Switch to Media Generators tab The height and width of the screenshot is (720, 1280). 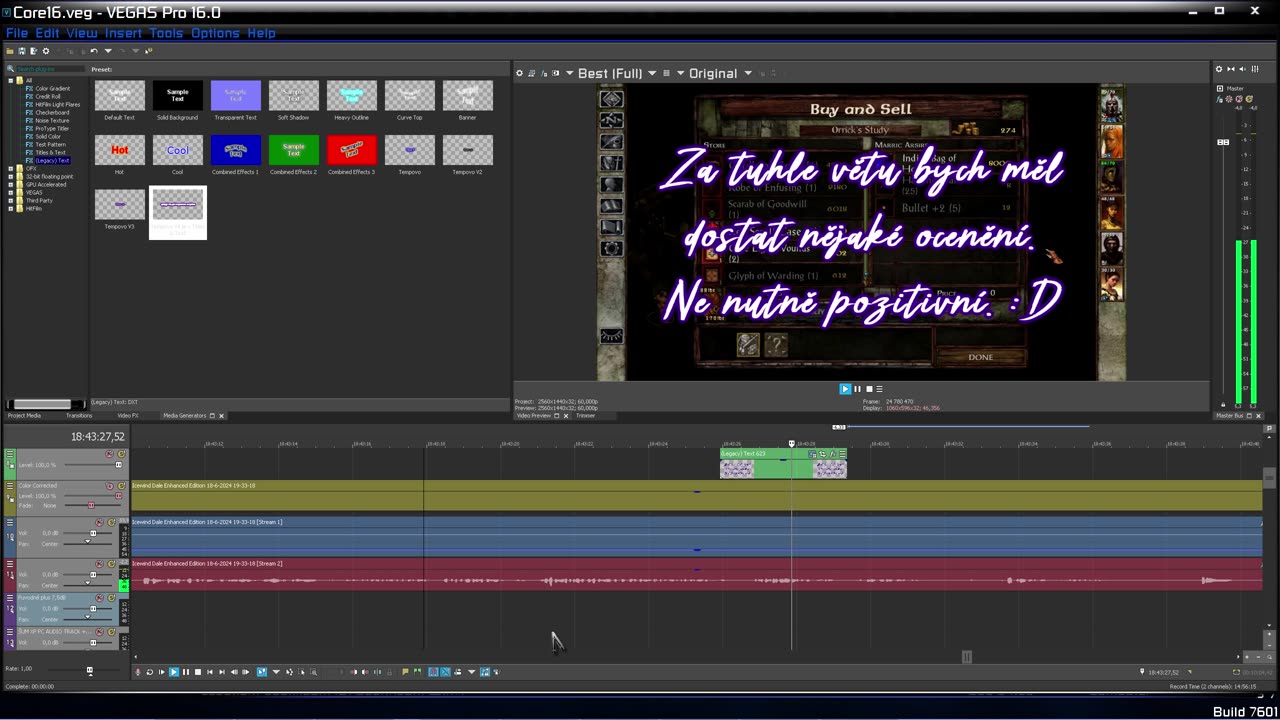(x=185, y=415)
